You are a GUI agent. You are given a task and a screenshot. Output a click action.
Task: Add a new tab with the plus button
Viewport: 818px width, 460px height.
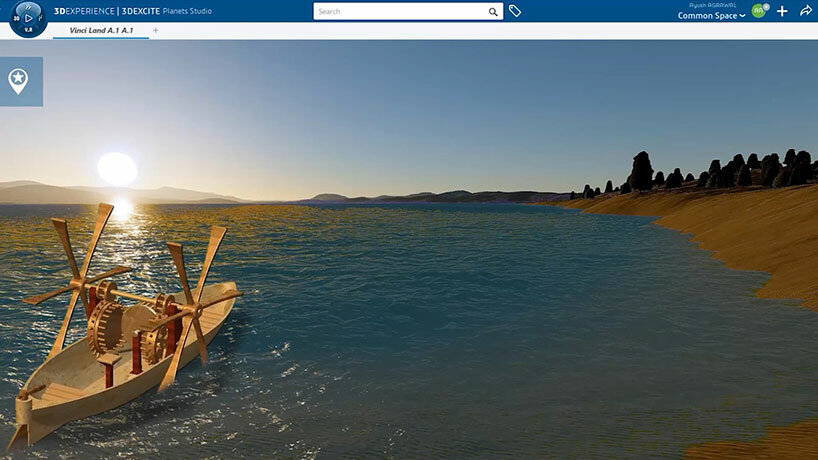pos(155,31)
